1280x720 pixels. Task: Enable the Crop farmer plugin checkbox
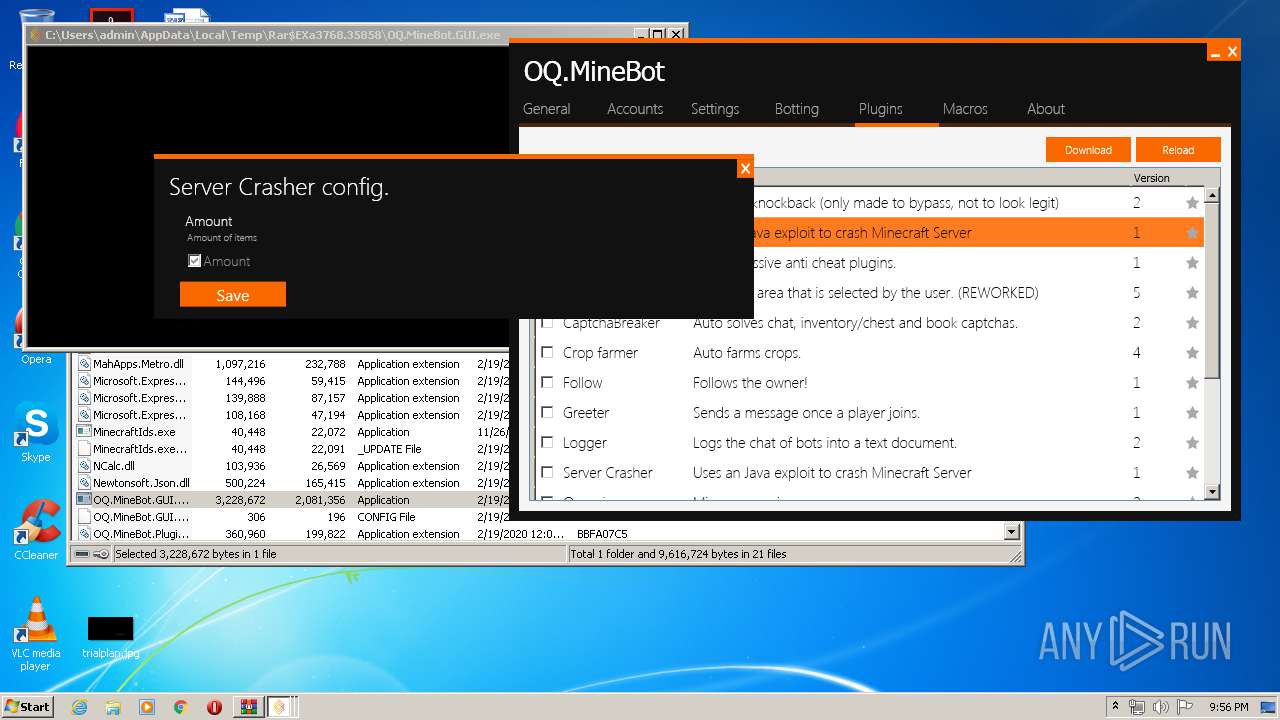[547, 352]
